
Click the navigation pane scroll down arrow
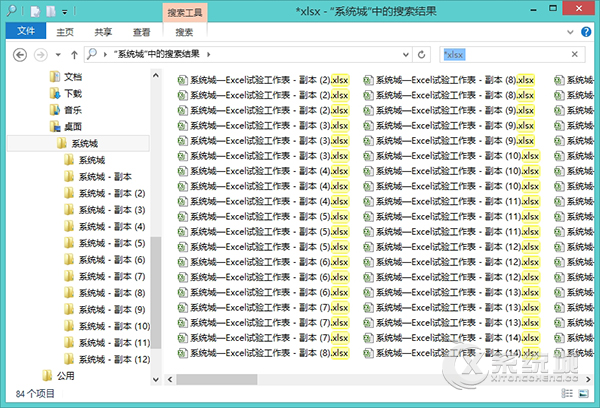point(156,380)
